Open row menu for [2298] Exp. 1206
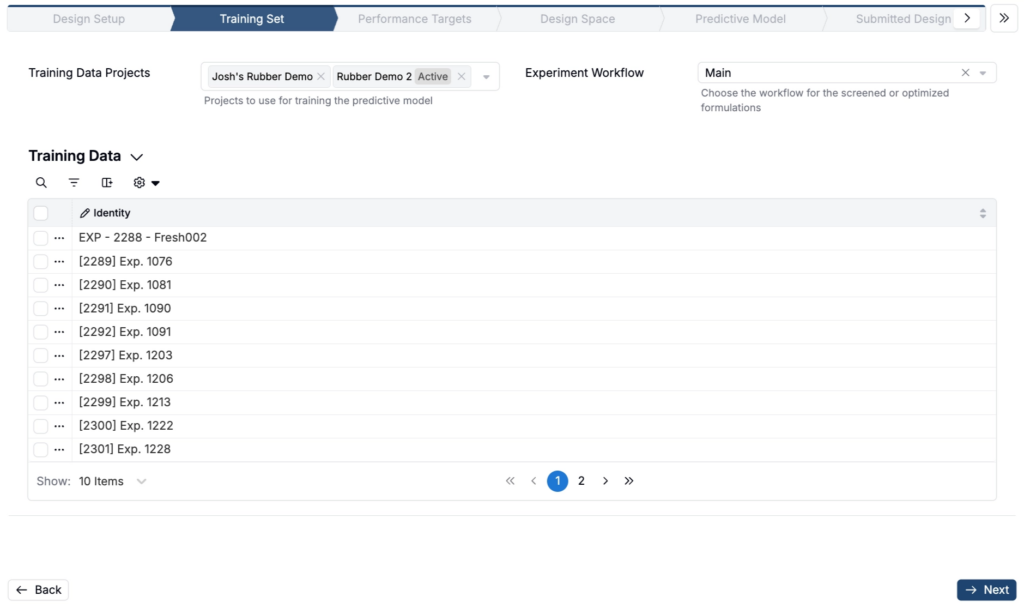Image resolution: width=1024 pixels, height=608 pixels. (x=59, y=379)
